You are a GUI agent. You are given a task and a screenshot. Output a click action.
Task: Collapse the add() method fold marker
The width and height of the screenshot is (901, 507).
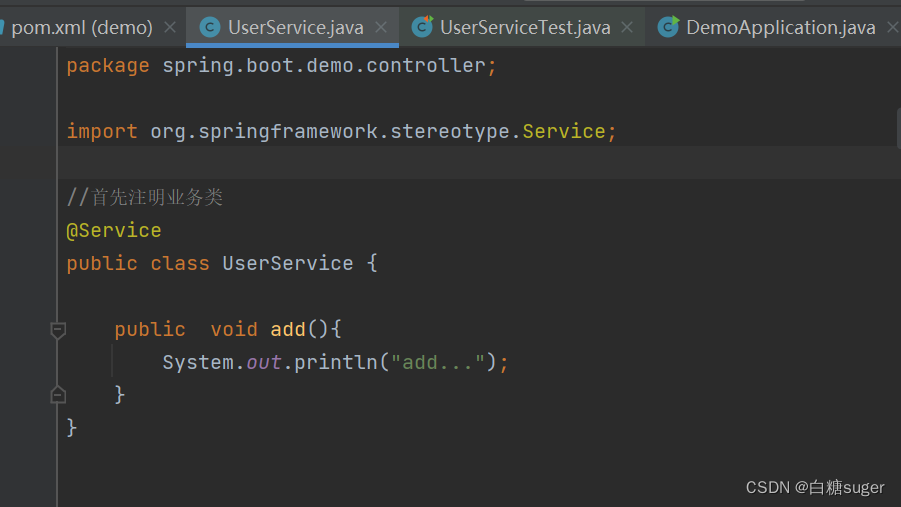click(x=57, y=330)
